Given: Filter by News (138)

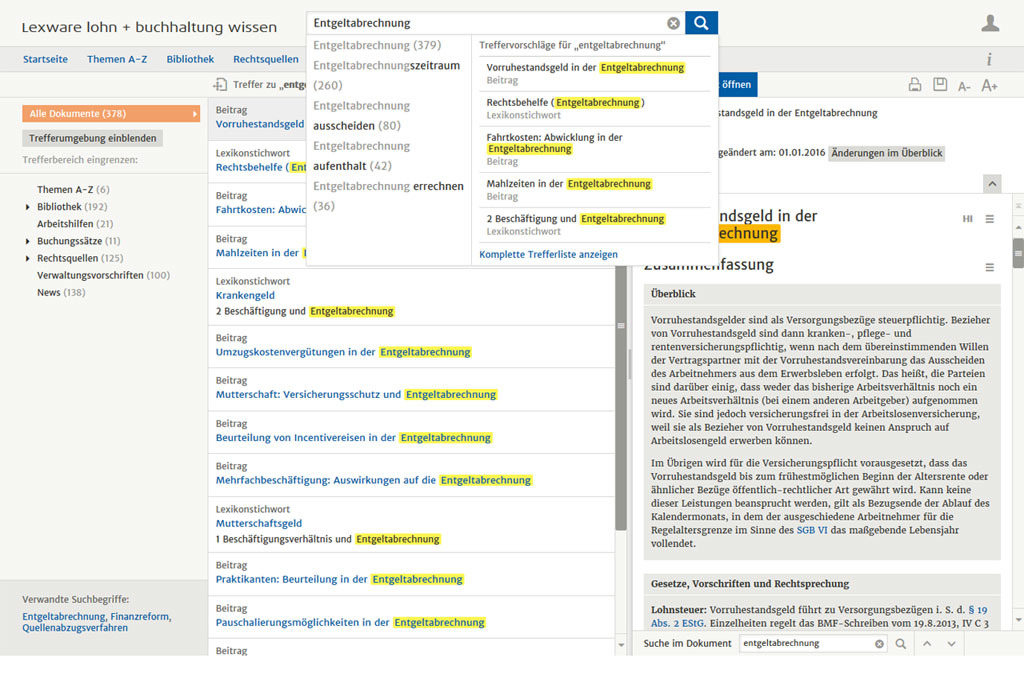Looking at the screenshot, I should click(61, 293).
